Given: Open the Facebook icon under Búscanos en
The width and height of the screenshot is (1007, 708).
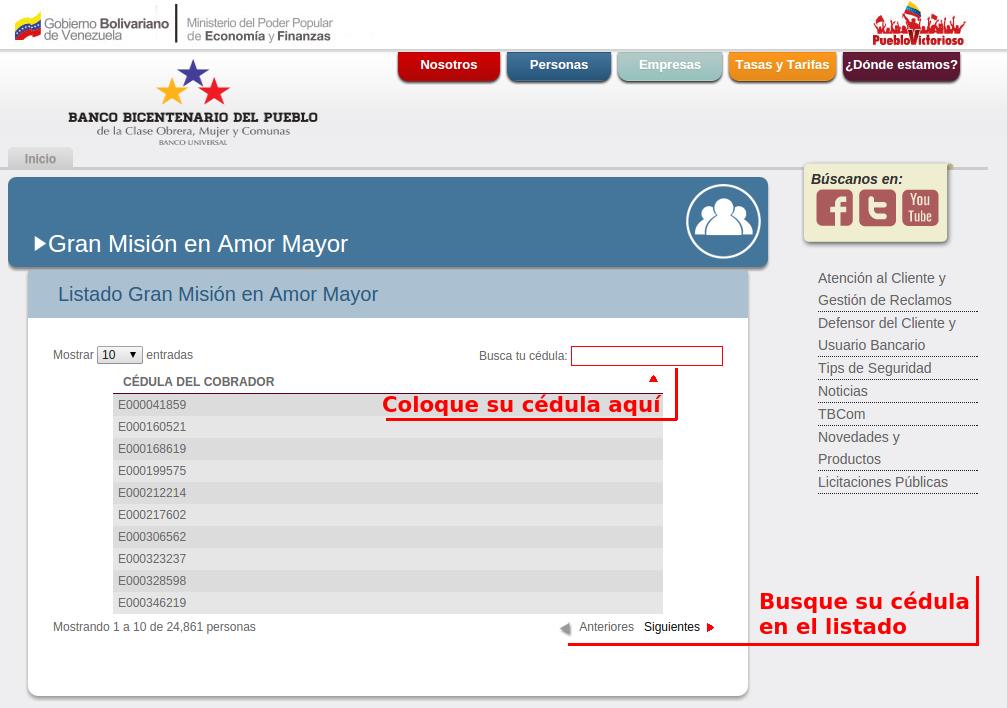Looking at the screenshot, I should tap(834, 208).
